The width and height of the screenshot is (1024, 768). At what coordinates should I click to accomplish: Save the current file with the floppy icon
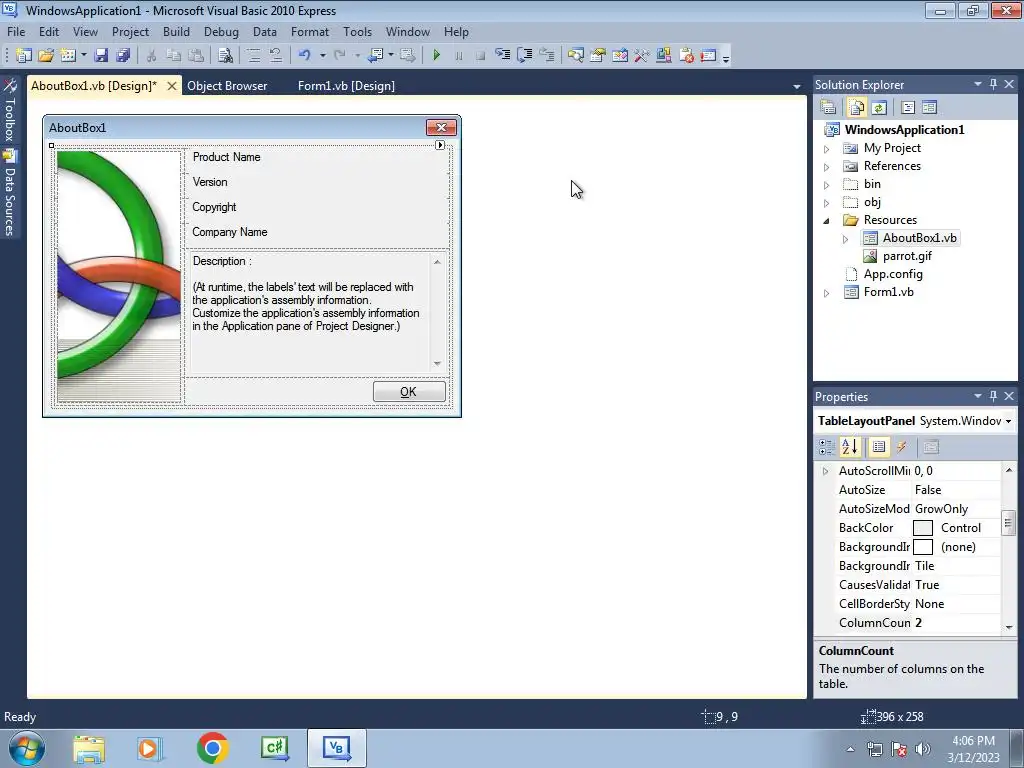click(101, 56)
